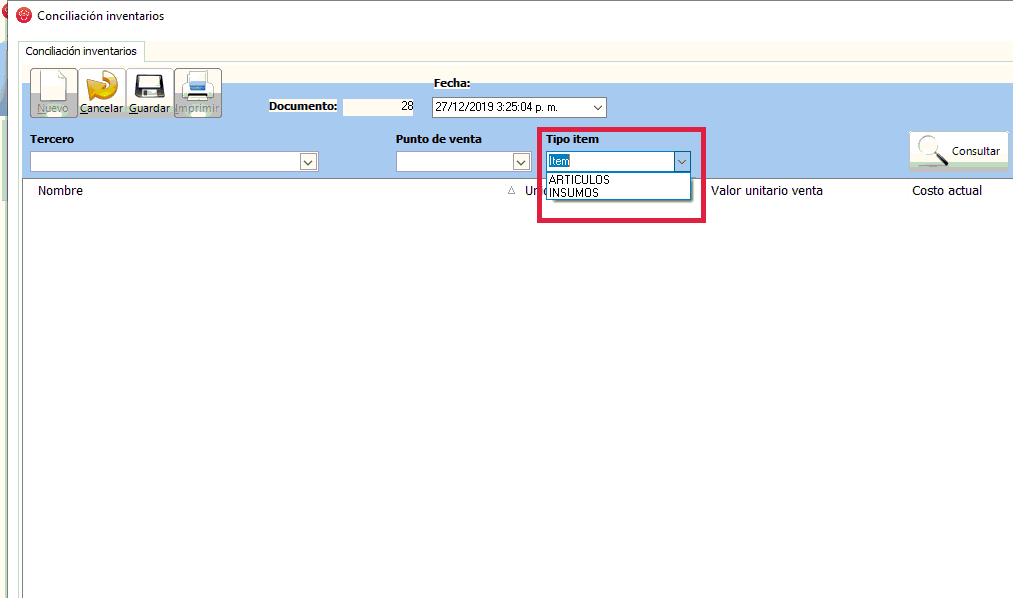1013x598 pixels.
Task: Choose INSUMOS from the Tipo item list
Action: 574,193
